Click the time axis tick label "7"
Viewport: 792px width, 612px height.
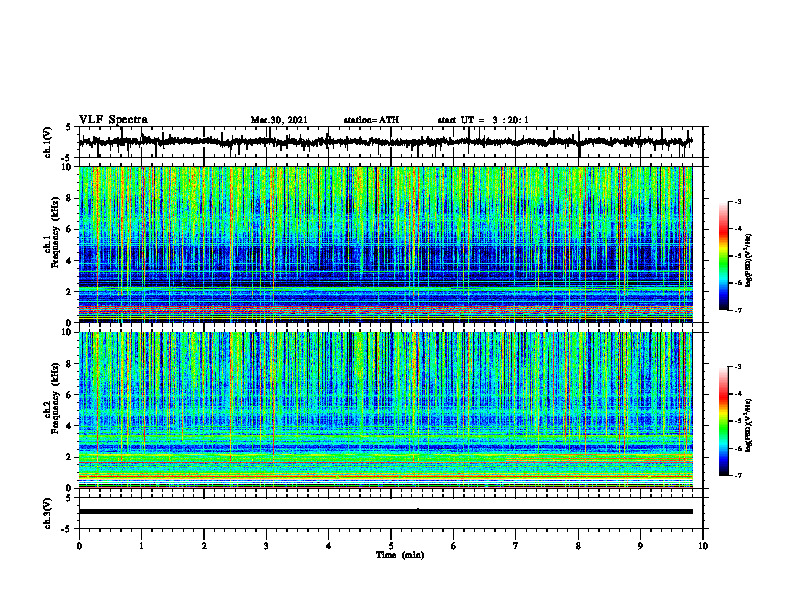(516, 546)
